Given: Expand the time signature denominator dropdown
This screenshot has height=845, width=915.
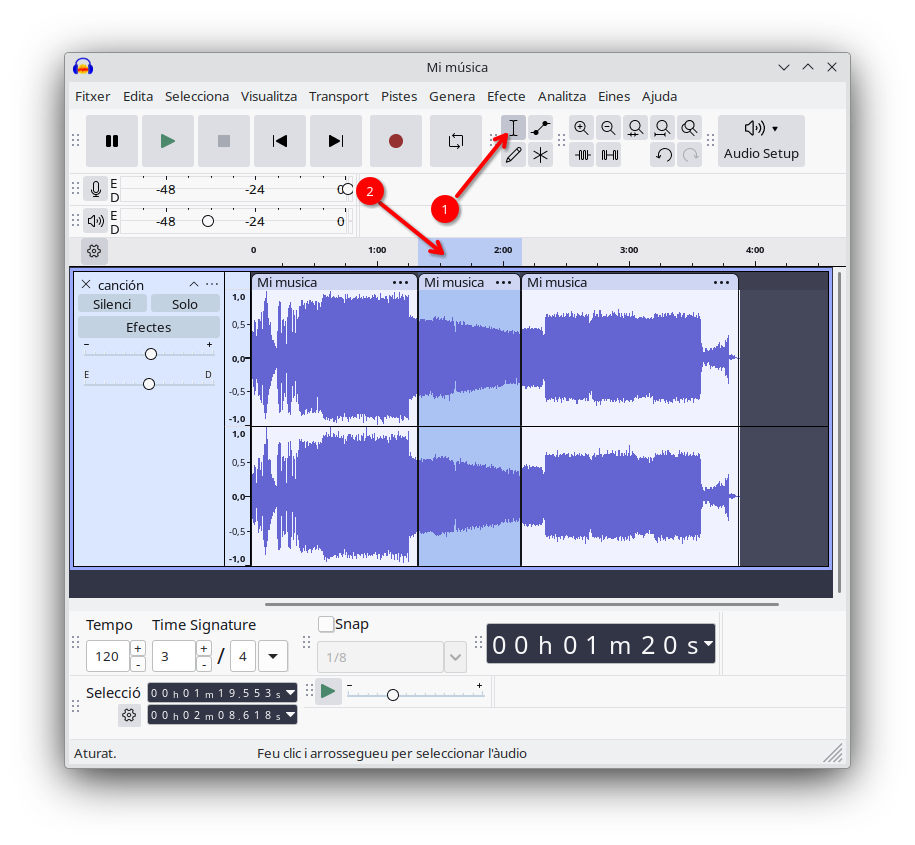Looking at the screenshot, I should [x=273, y=657].
